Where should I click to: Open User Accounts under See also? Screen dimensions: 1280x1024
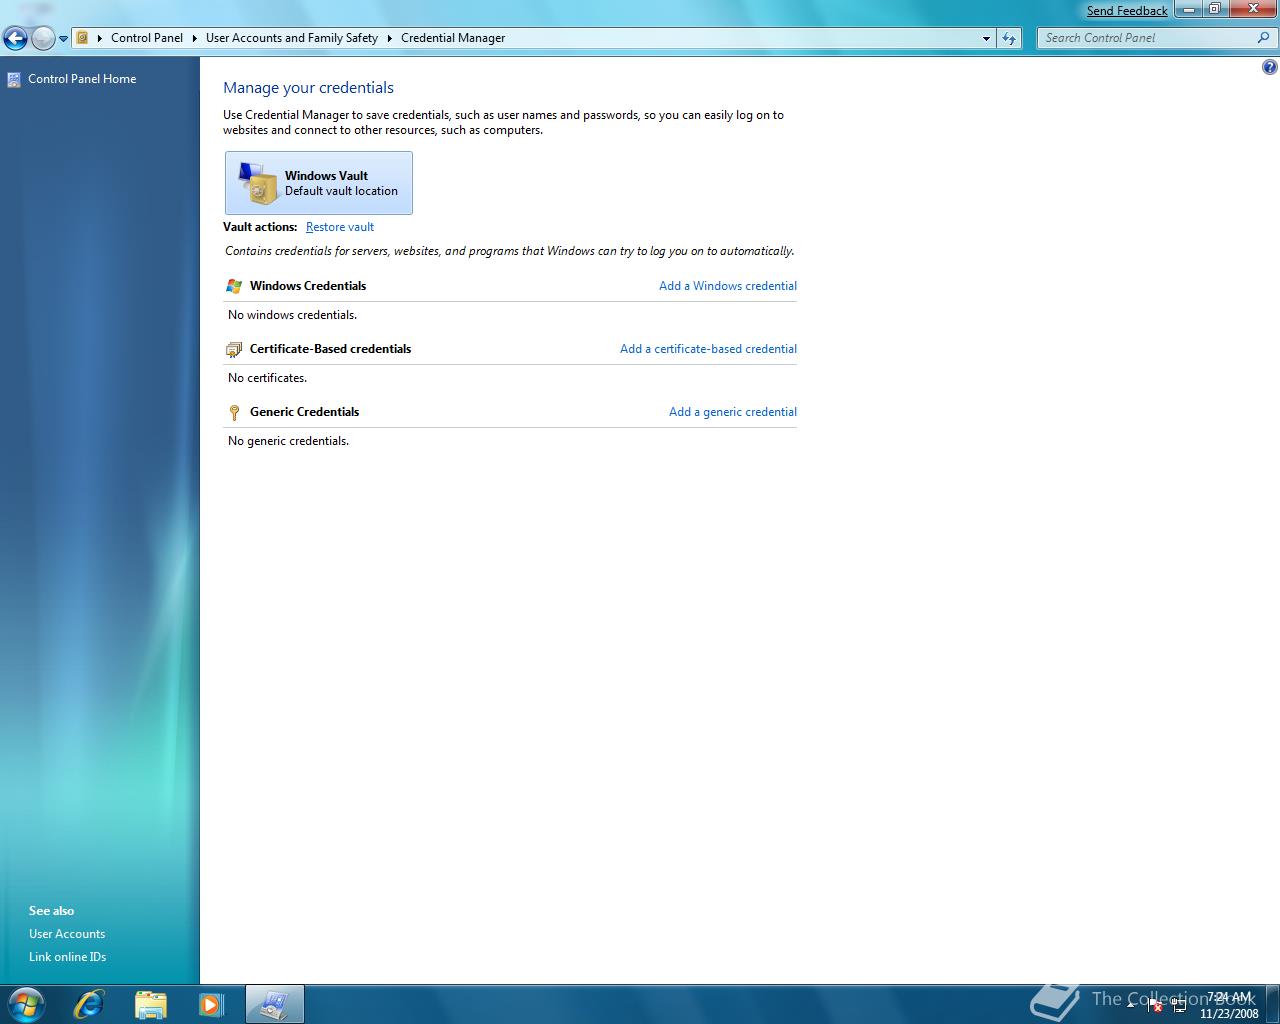[67, 934]
